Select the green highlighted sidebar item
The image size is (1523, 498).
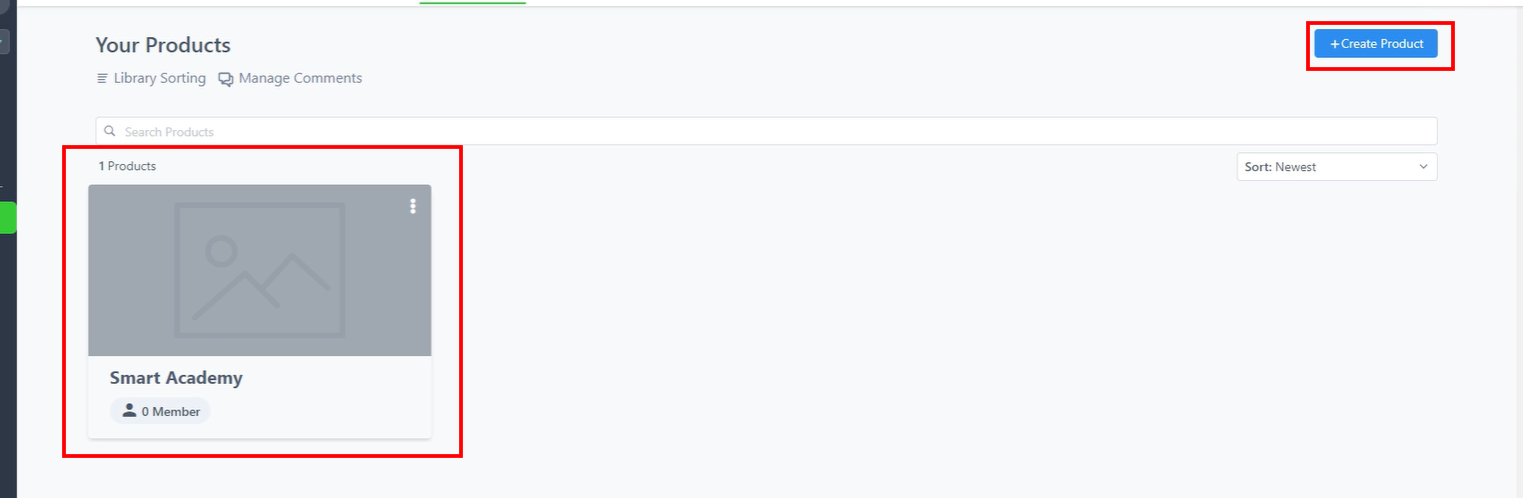click(8, 218)
